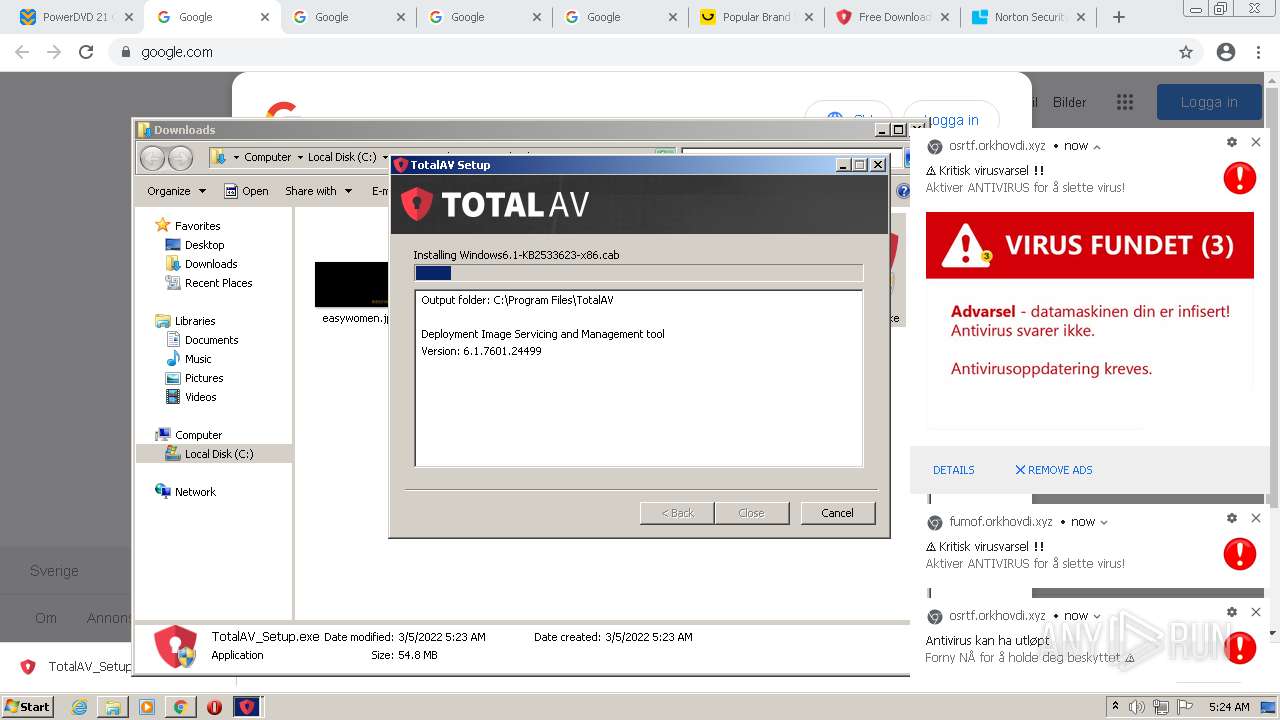Open Pictures library in sidebar
Image resolution: width=1280 pixels, height=720 pixels.
coord(204,378)
